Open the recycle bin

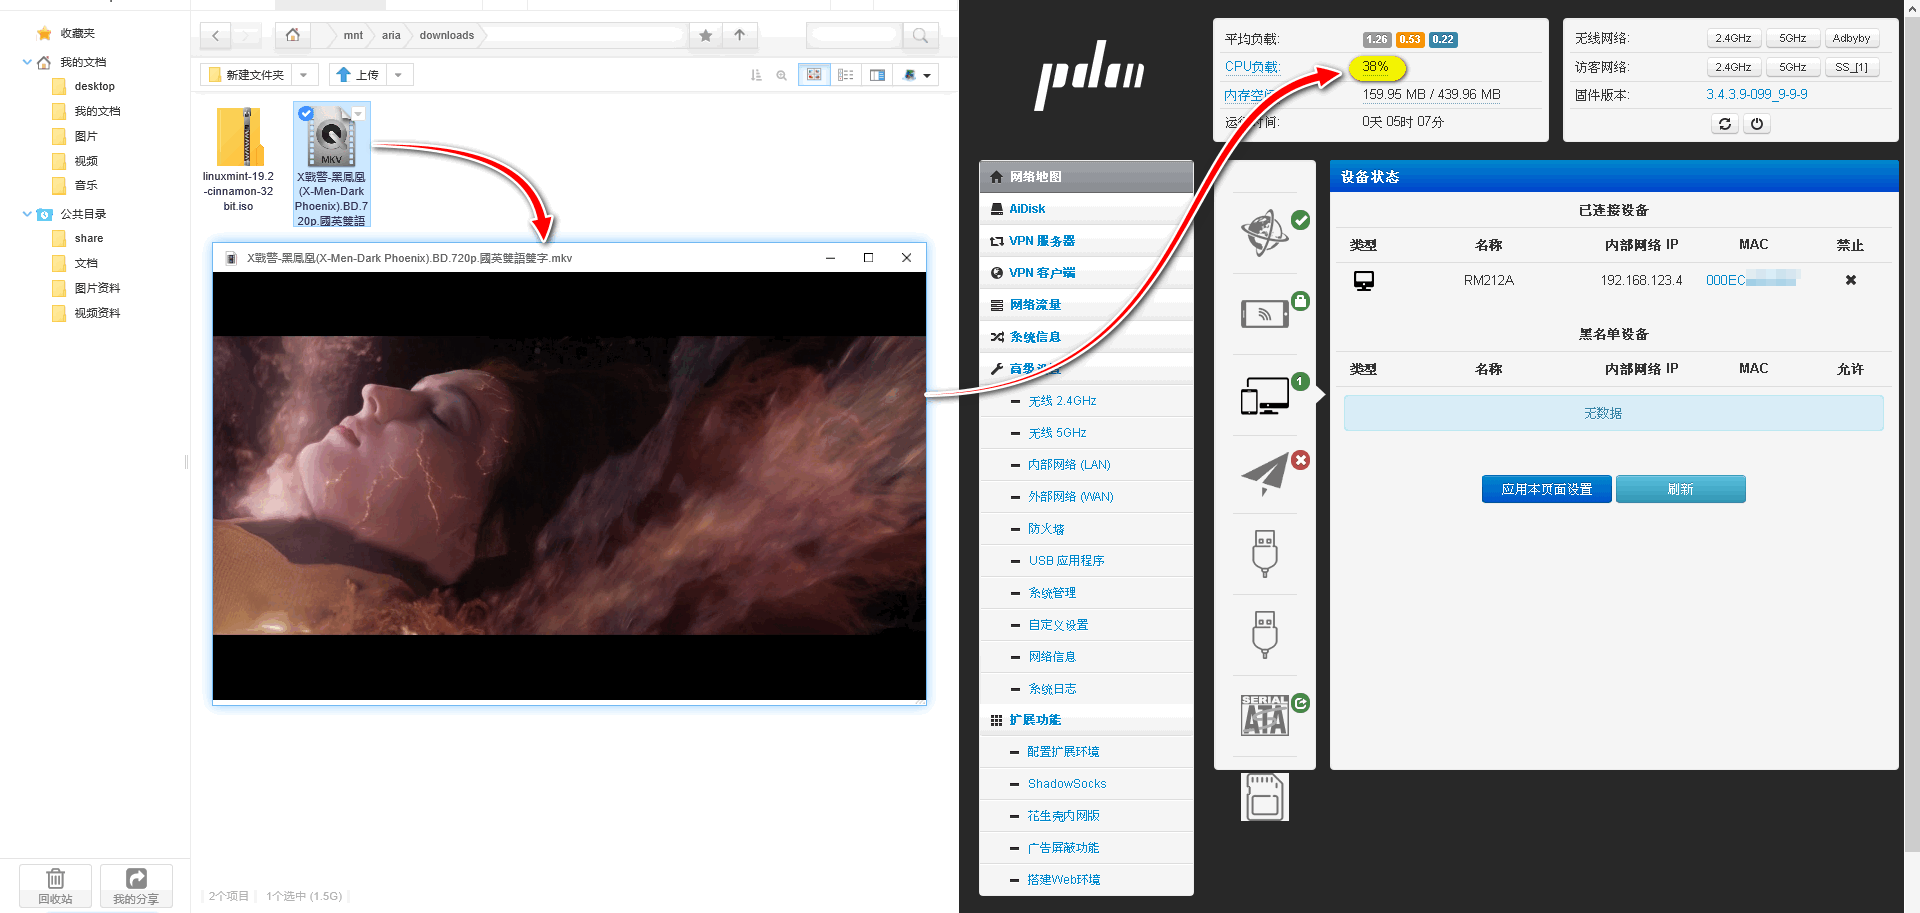(56, 885)
